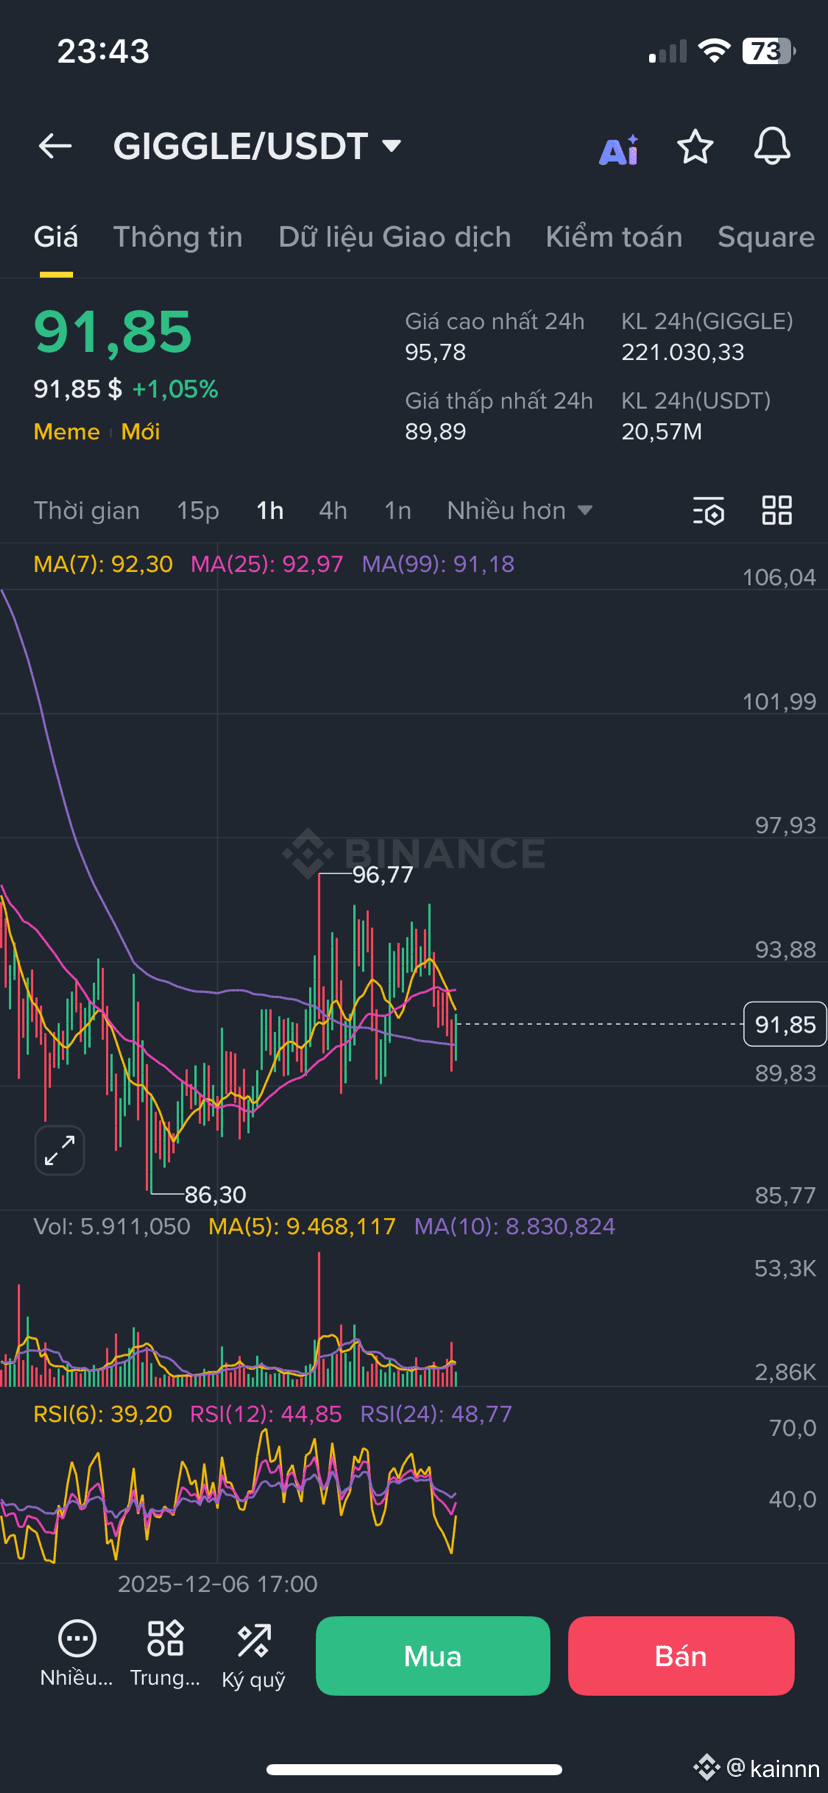828x1793 pixels.
Task: Tap the Mới new tag
Action: click(140, 432)
